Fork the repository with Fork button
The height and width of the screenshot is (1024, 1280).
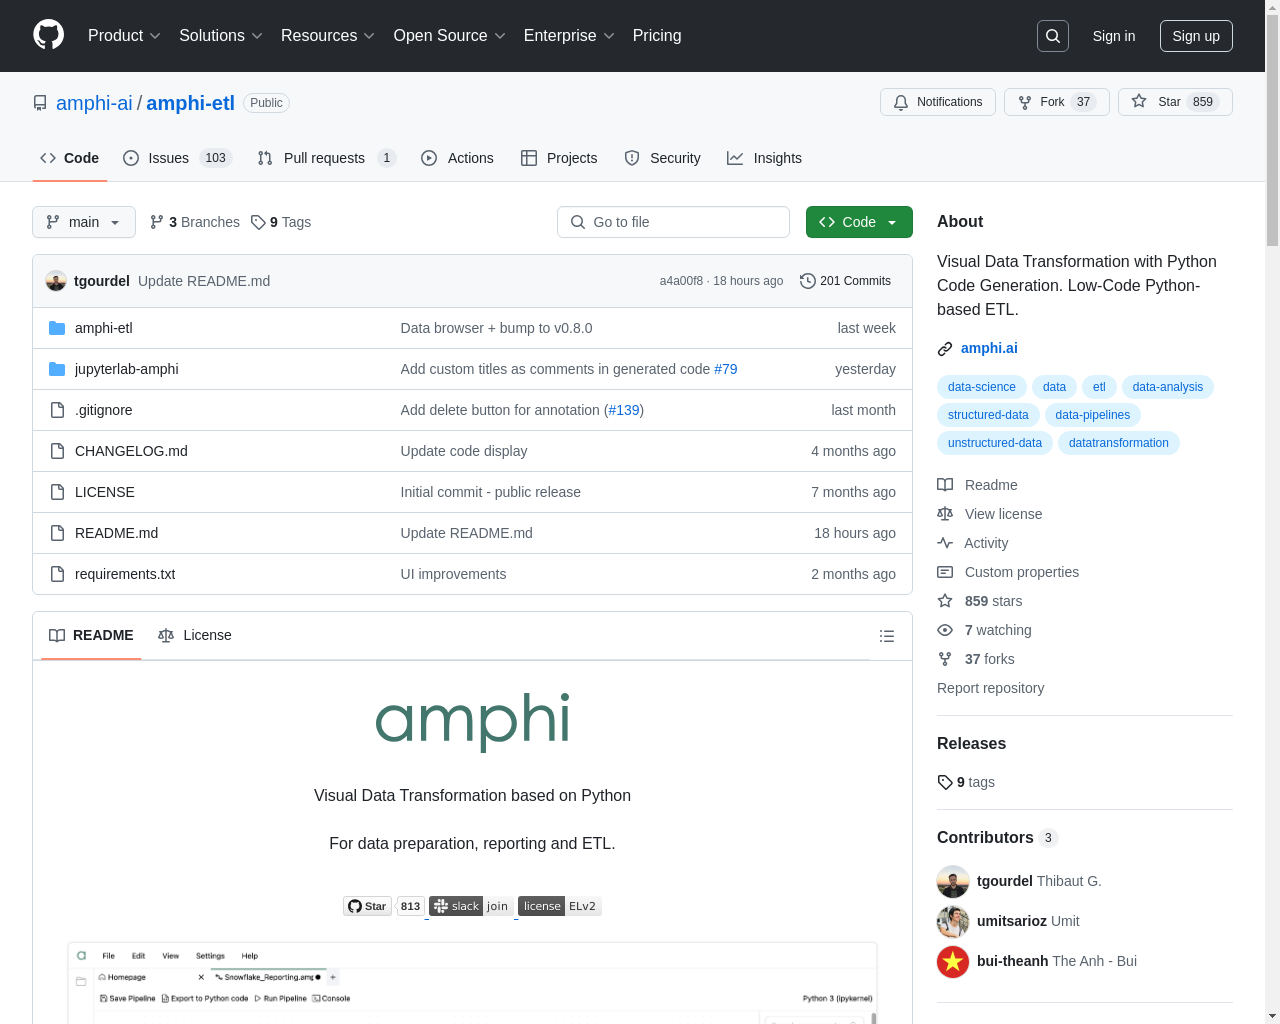[x=1057, y=102]
